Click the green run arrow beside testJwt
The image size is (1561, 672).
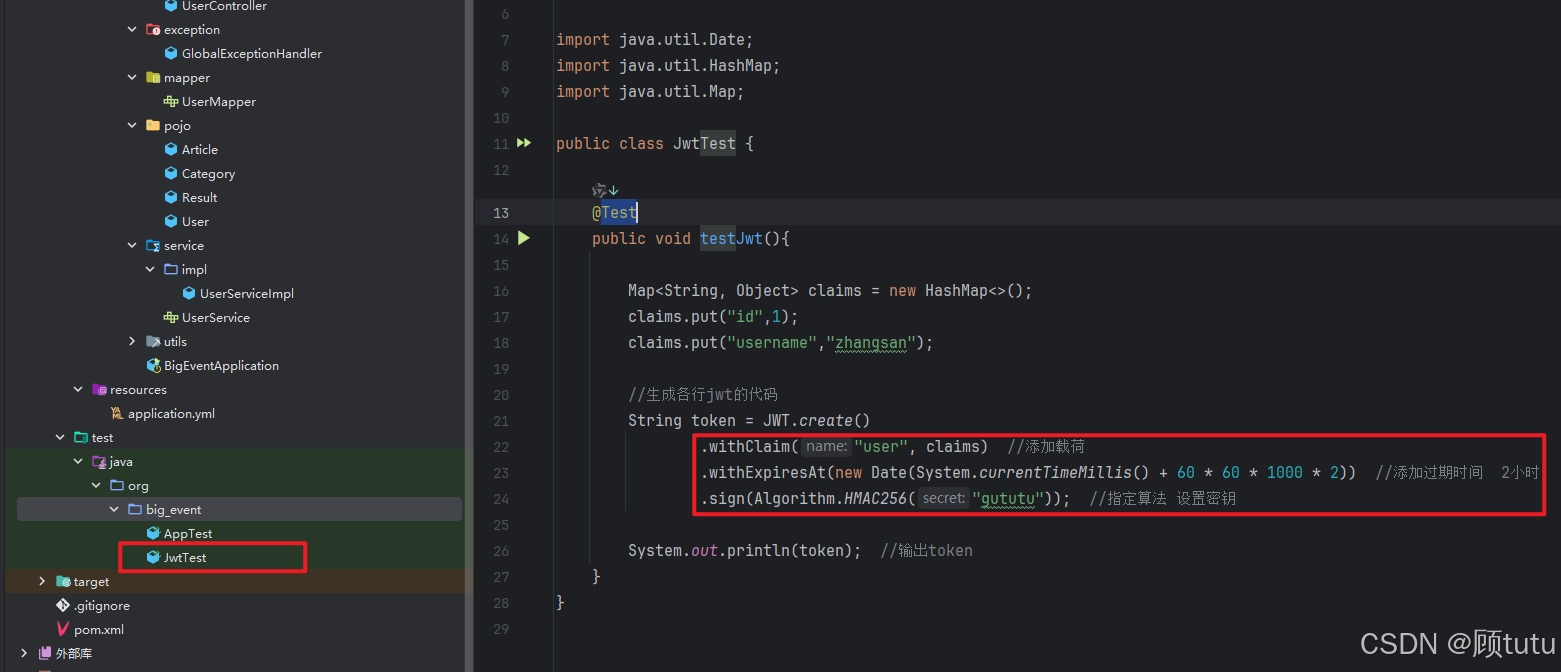click(x=524, y=238)
